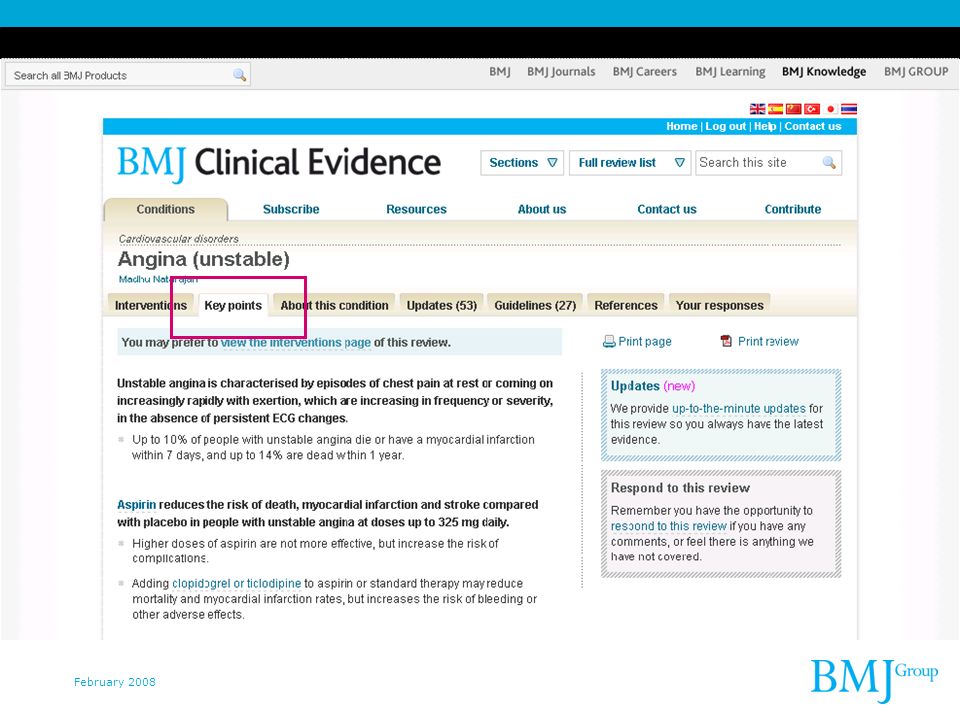Viewport: 960px width, 720px height.
Task: Open the Your responses tab
Action: [x=719, y=305]
